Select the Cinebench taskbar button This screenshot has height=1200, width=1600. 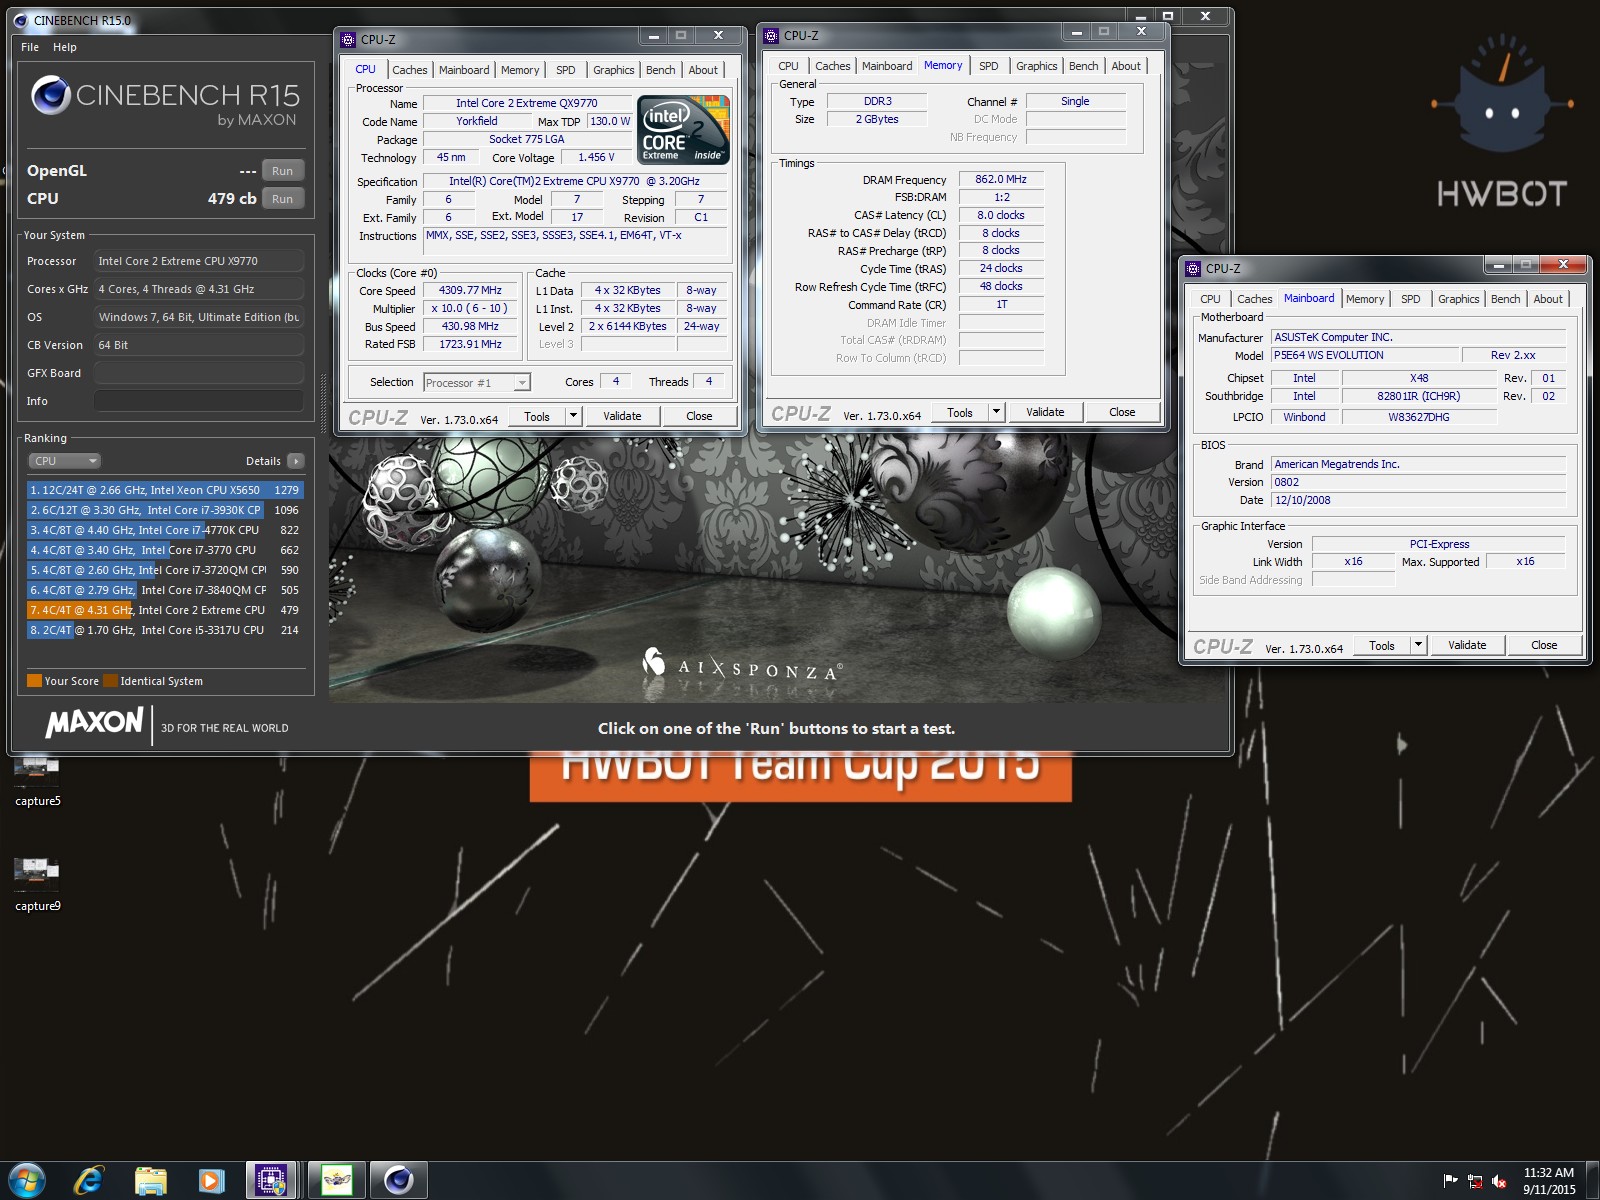tap(399, 1181)
